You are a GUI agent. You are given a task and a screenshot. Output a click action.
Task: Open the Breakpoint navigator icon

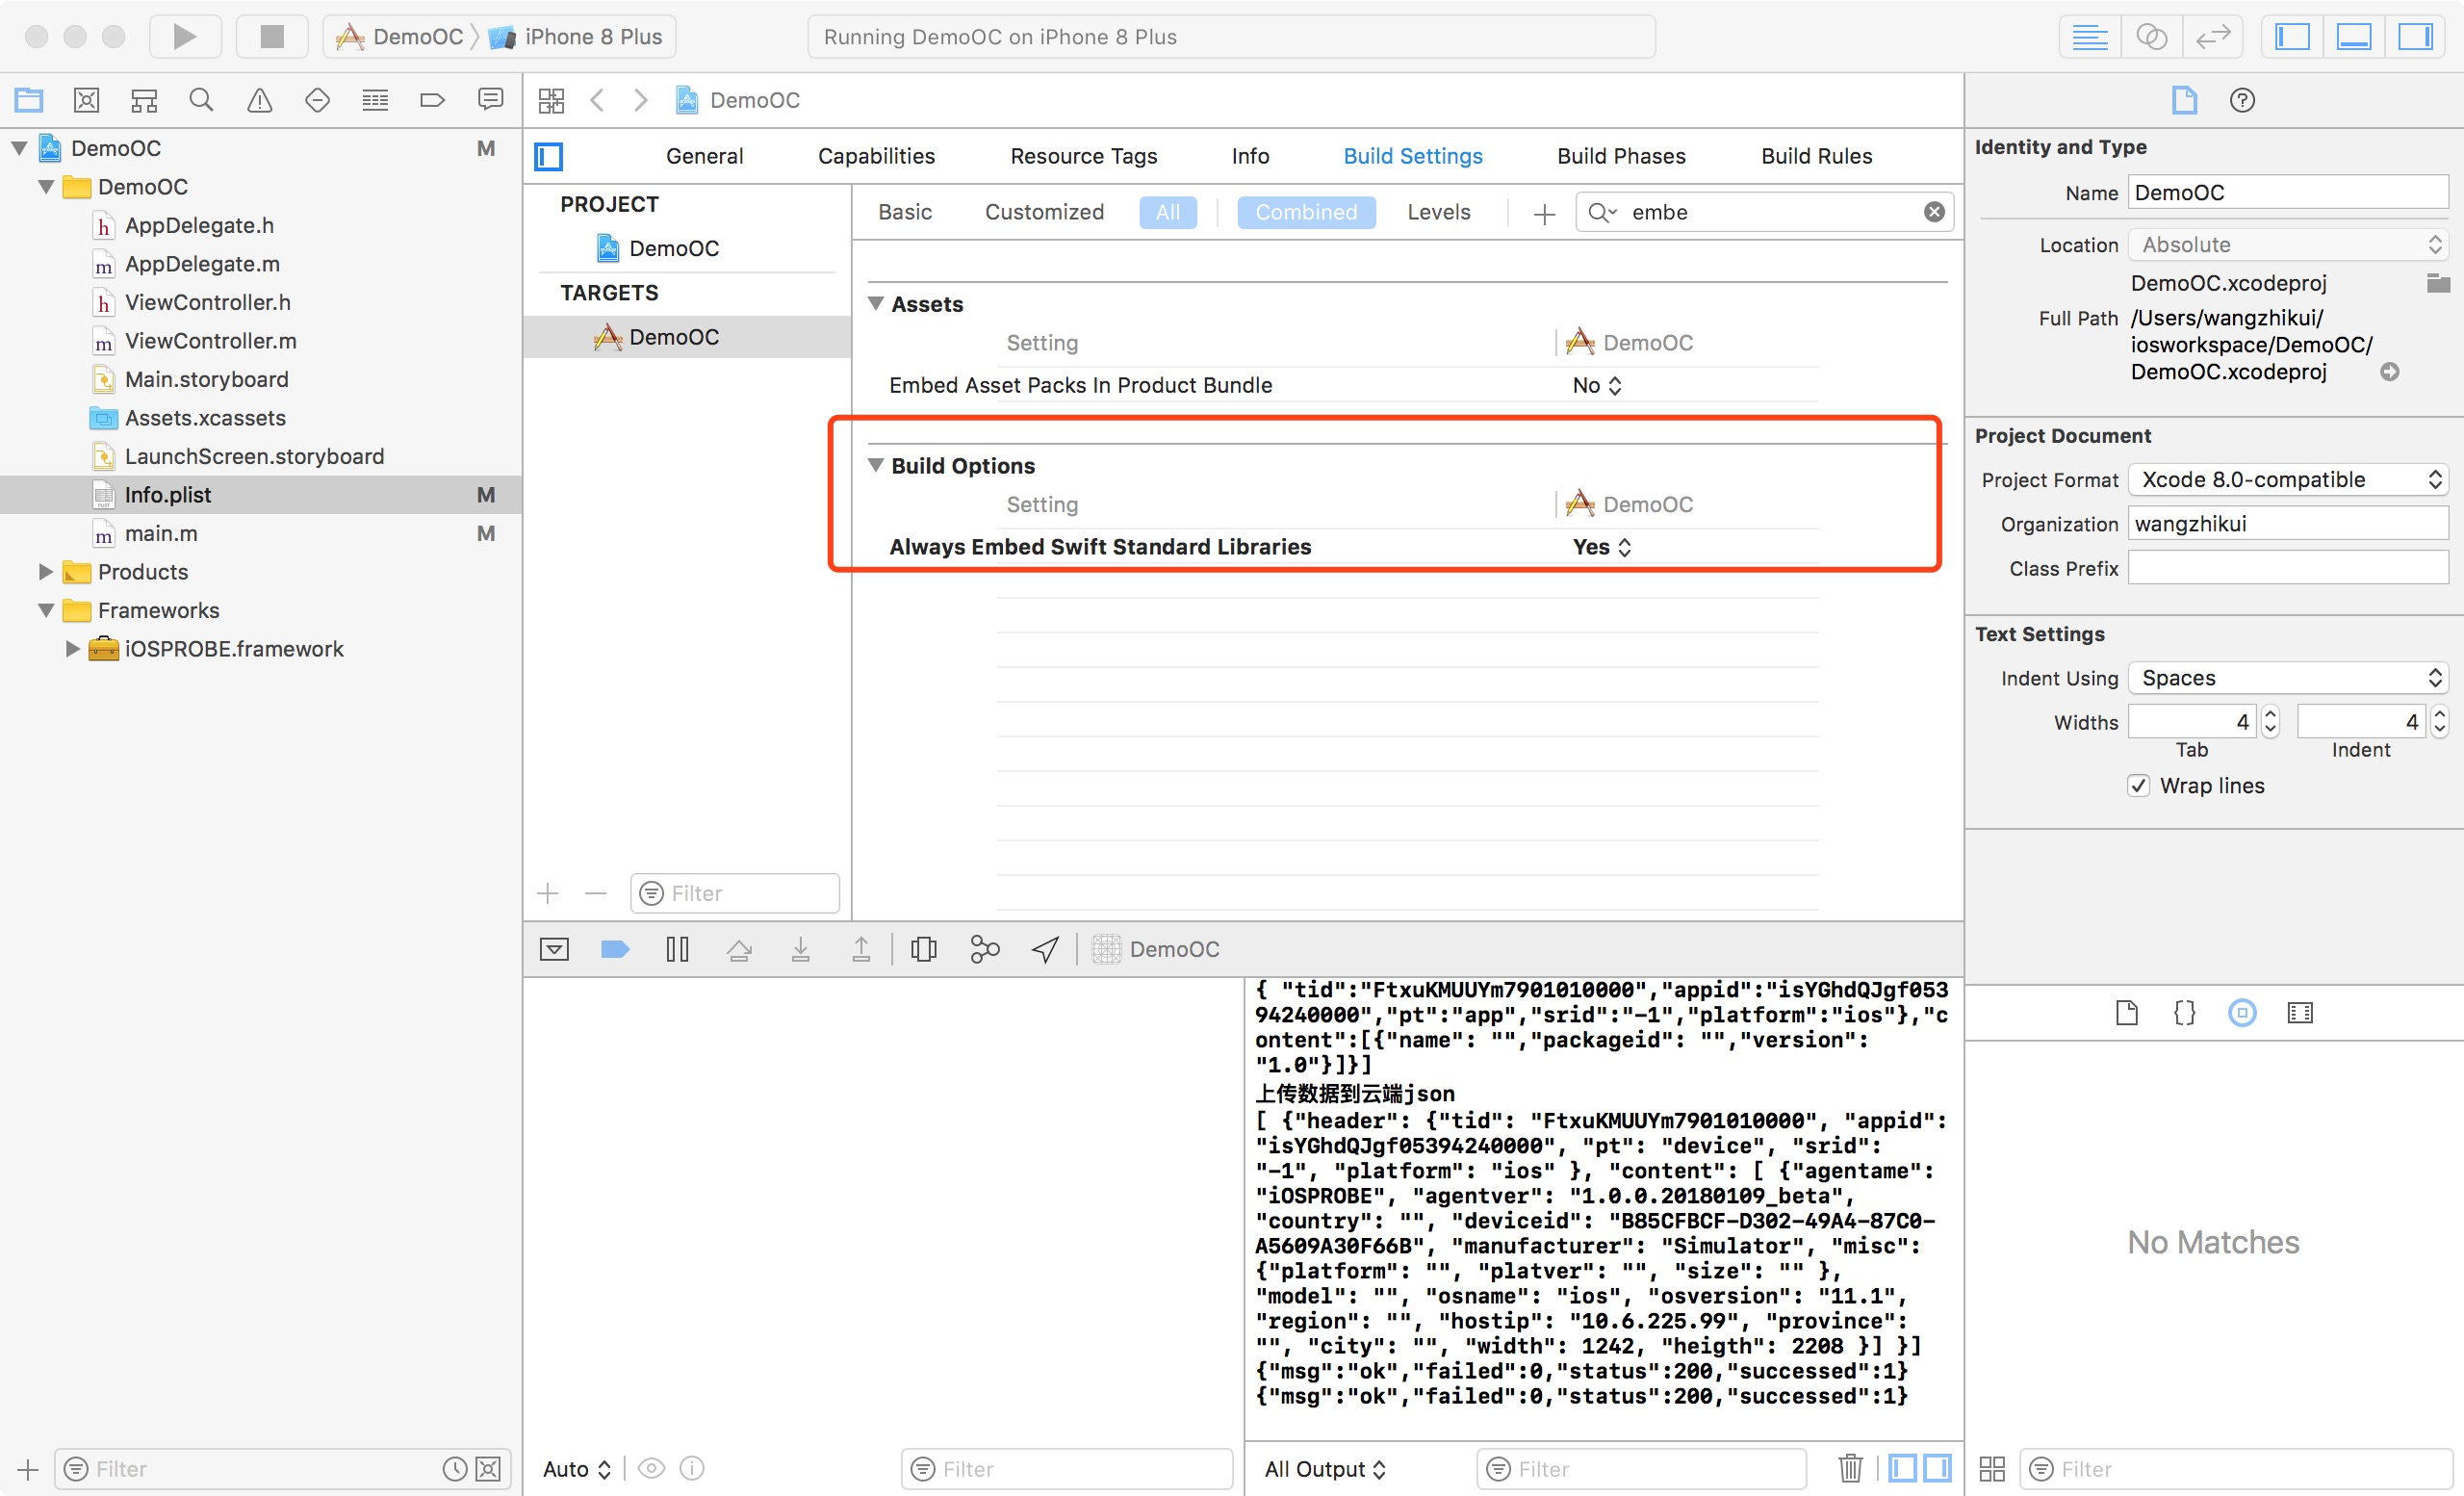[432, 100]
